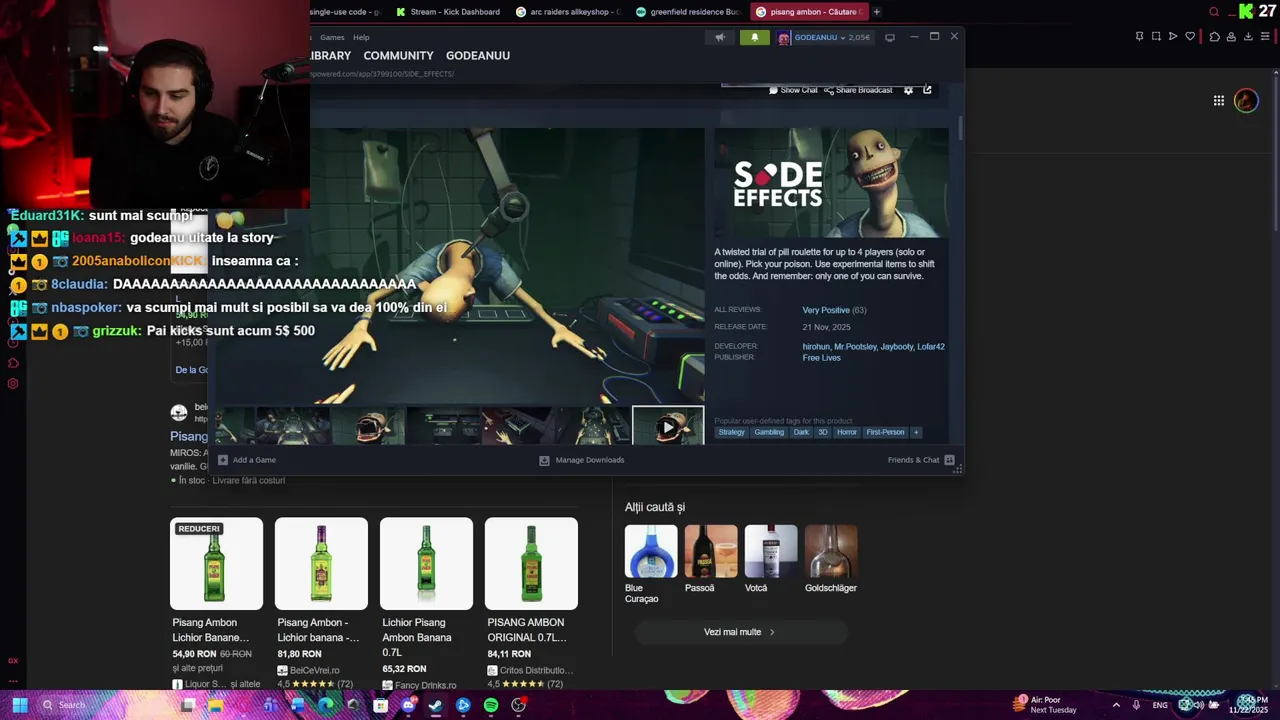Select Passoã related search
Screen dimensions: 1280x720
pos(711,559)
